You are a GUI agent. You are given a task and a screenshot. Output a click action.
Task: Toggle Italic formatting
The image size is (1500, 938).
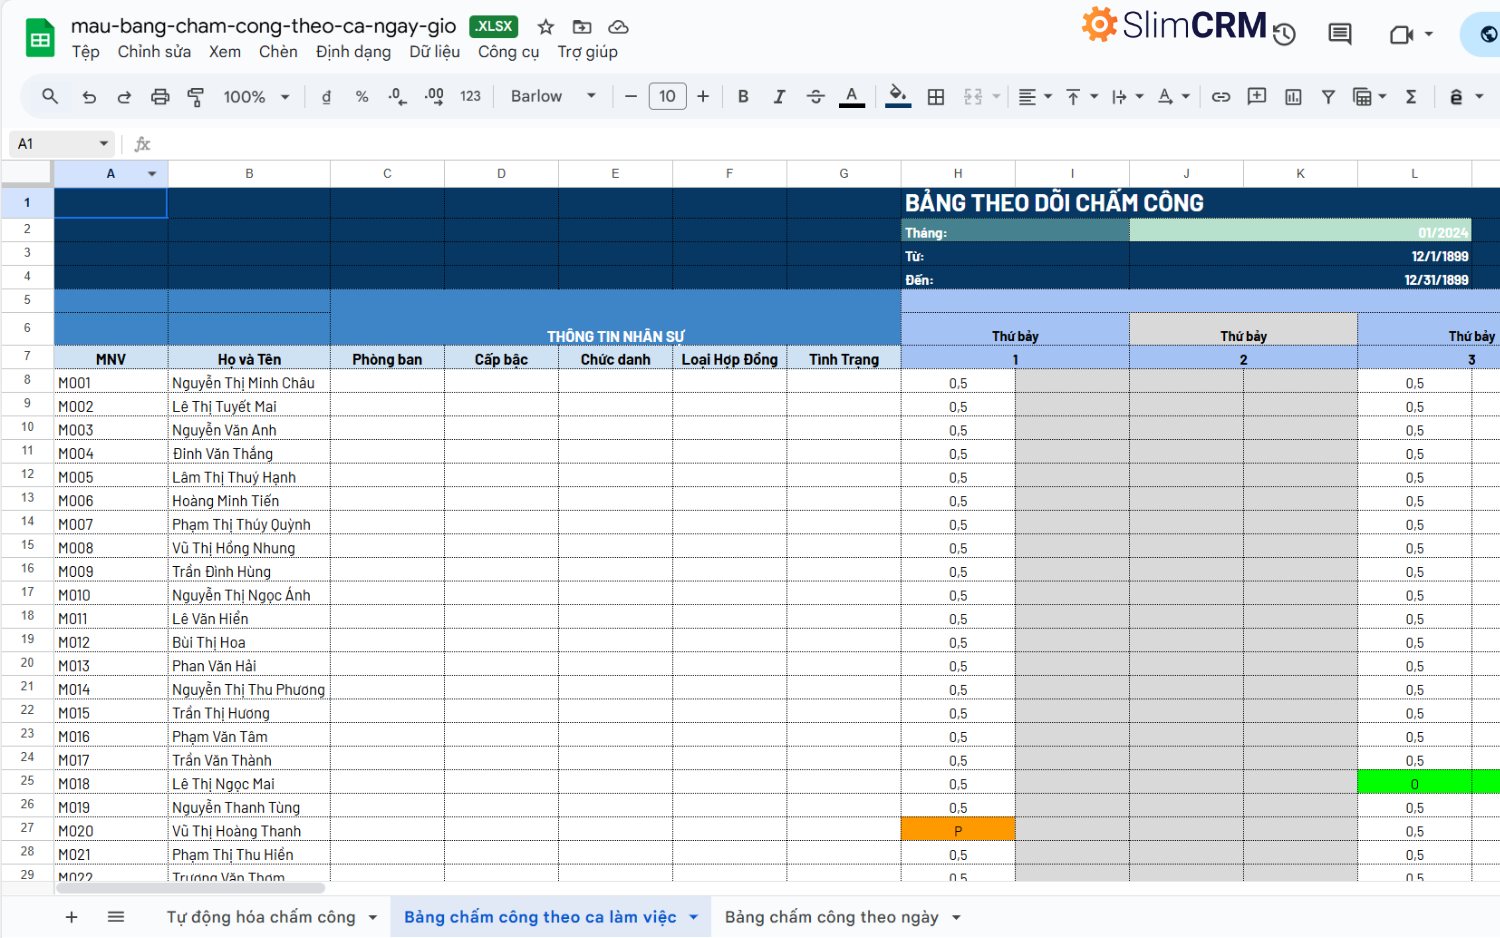click(x=779, y=97)
